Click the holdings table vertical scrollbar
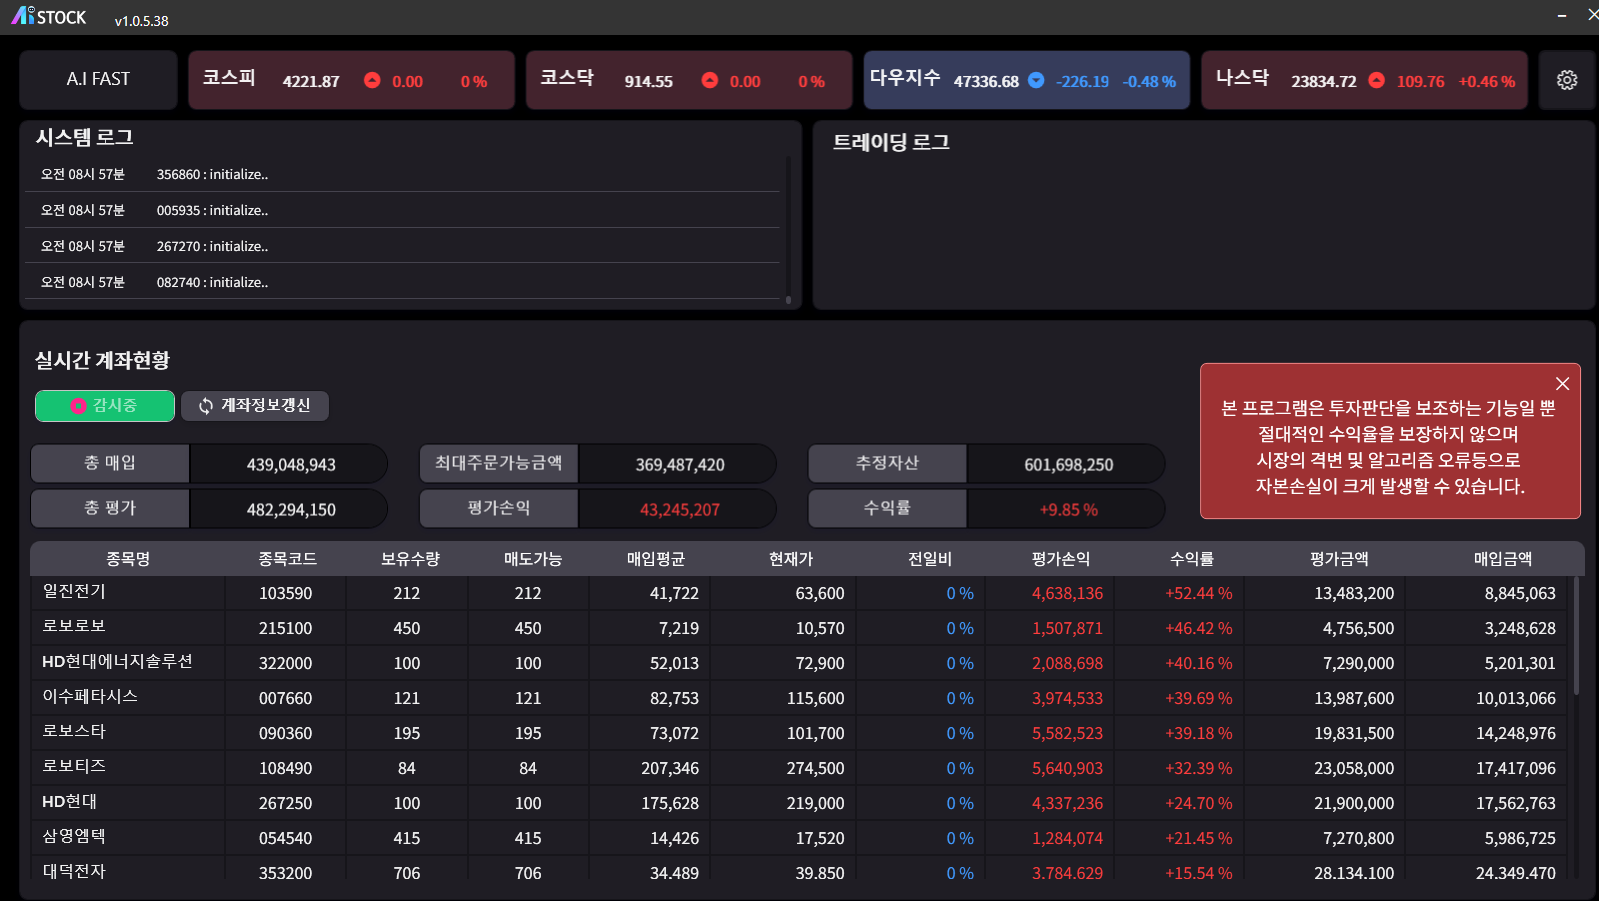 click(1576, 640)
